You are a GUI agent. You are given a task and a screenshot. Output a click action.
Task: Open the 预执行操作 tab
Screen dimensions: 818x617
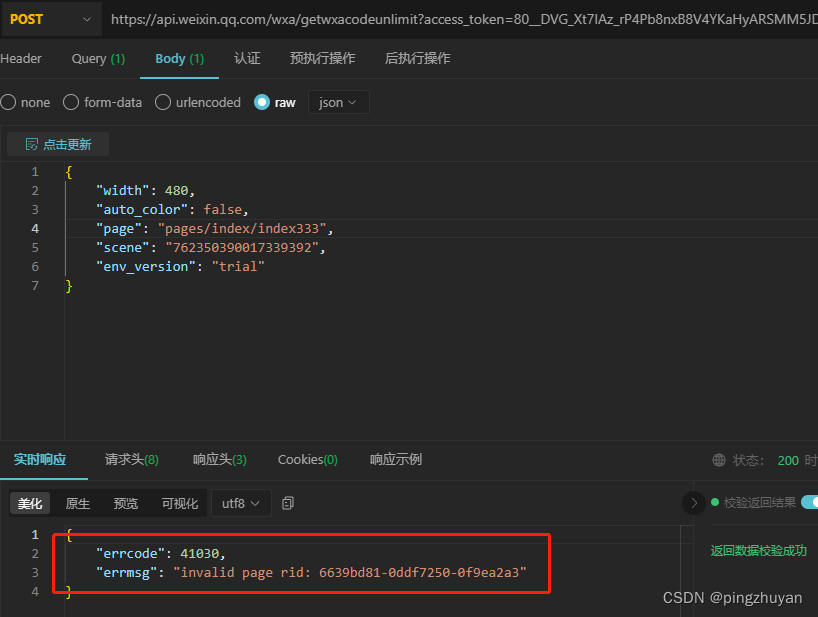(322, 58)
